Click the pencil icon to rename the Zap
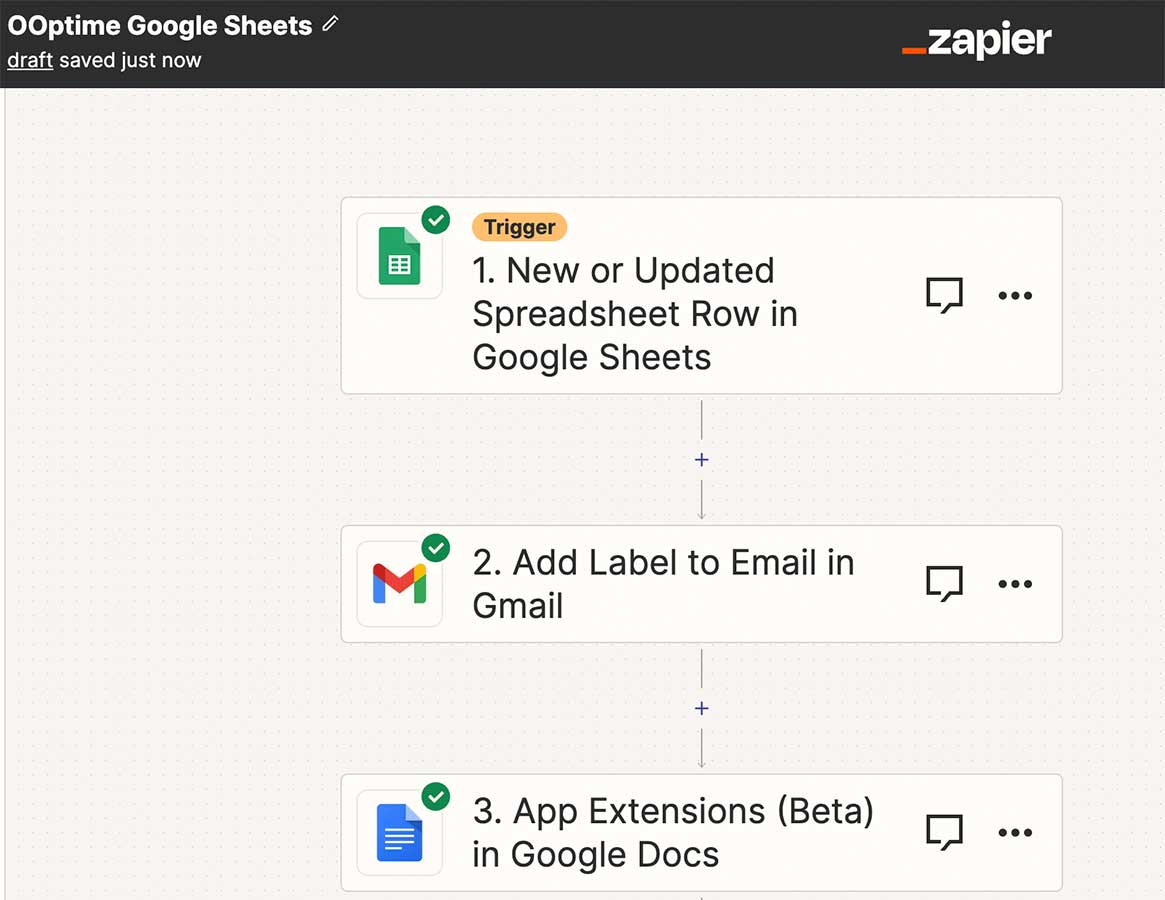Image resolution: width=1165 pixels, height=900 pixels. 331,24
